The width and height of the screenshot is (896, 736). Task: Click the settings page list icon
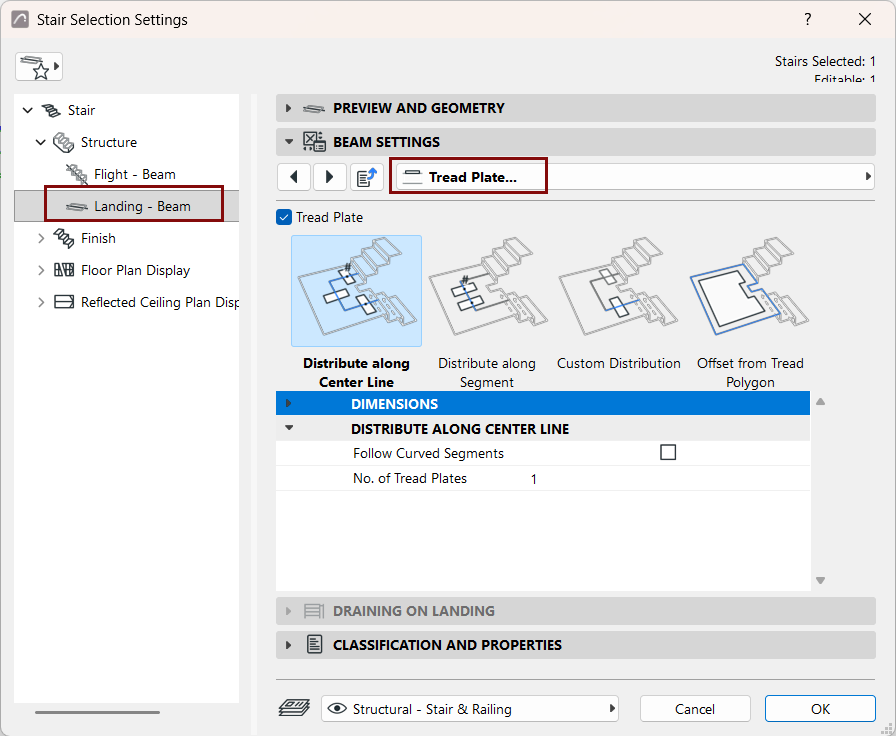coord(366,177)
